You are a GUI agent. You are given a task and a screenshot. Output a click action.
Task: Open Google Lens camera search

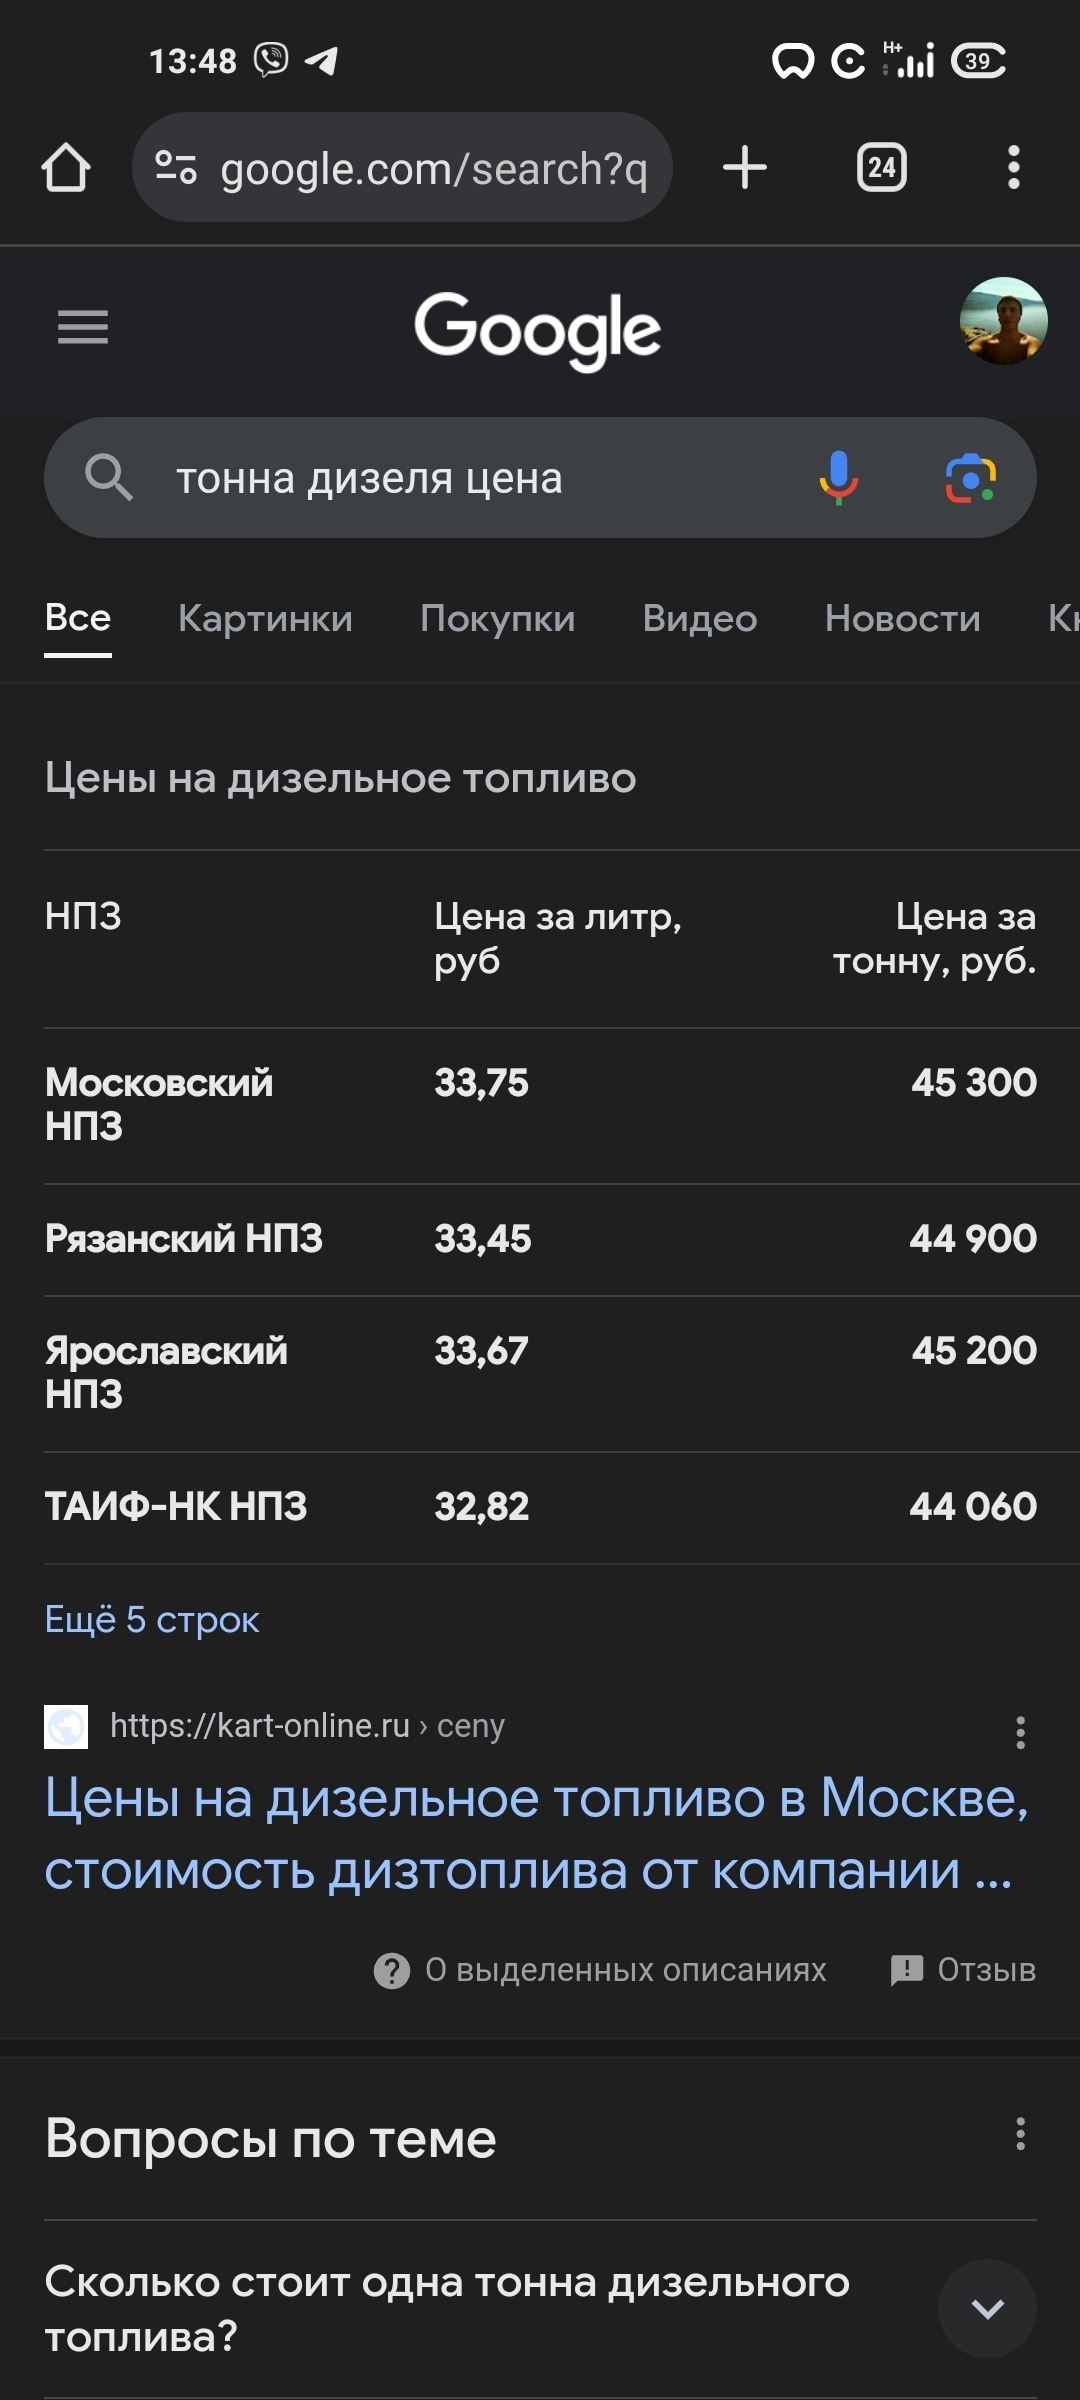click(x=970, y=478)
